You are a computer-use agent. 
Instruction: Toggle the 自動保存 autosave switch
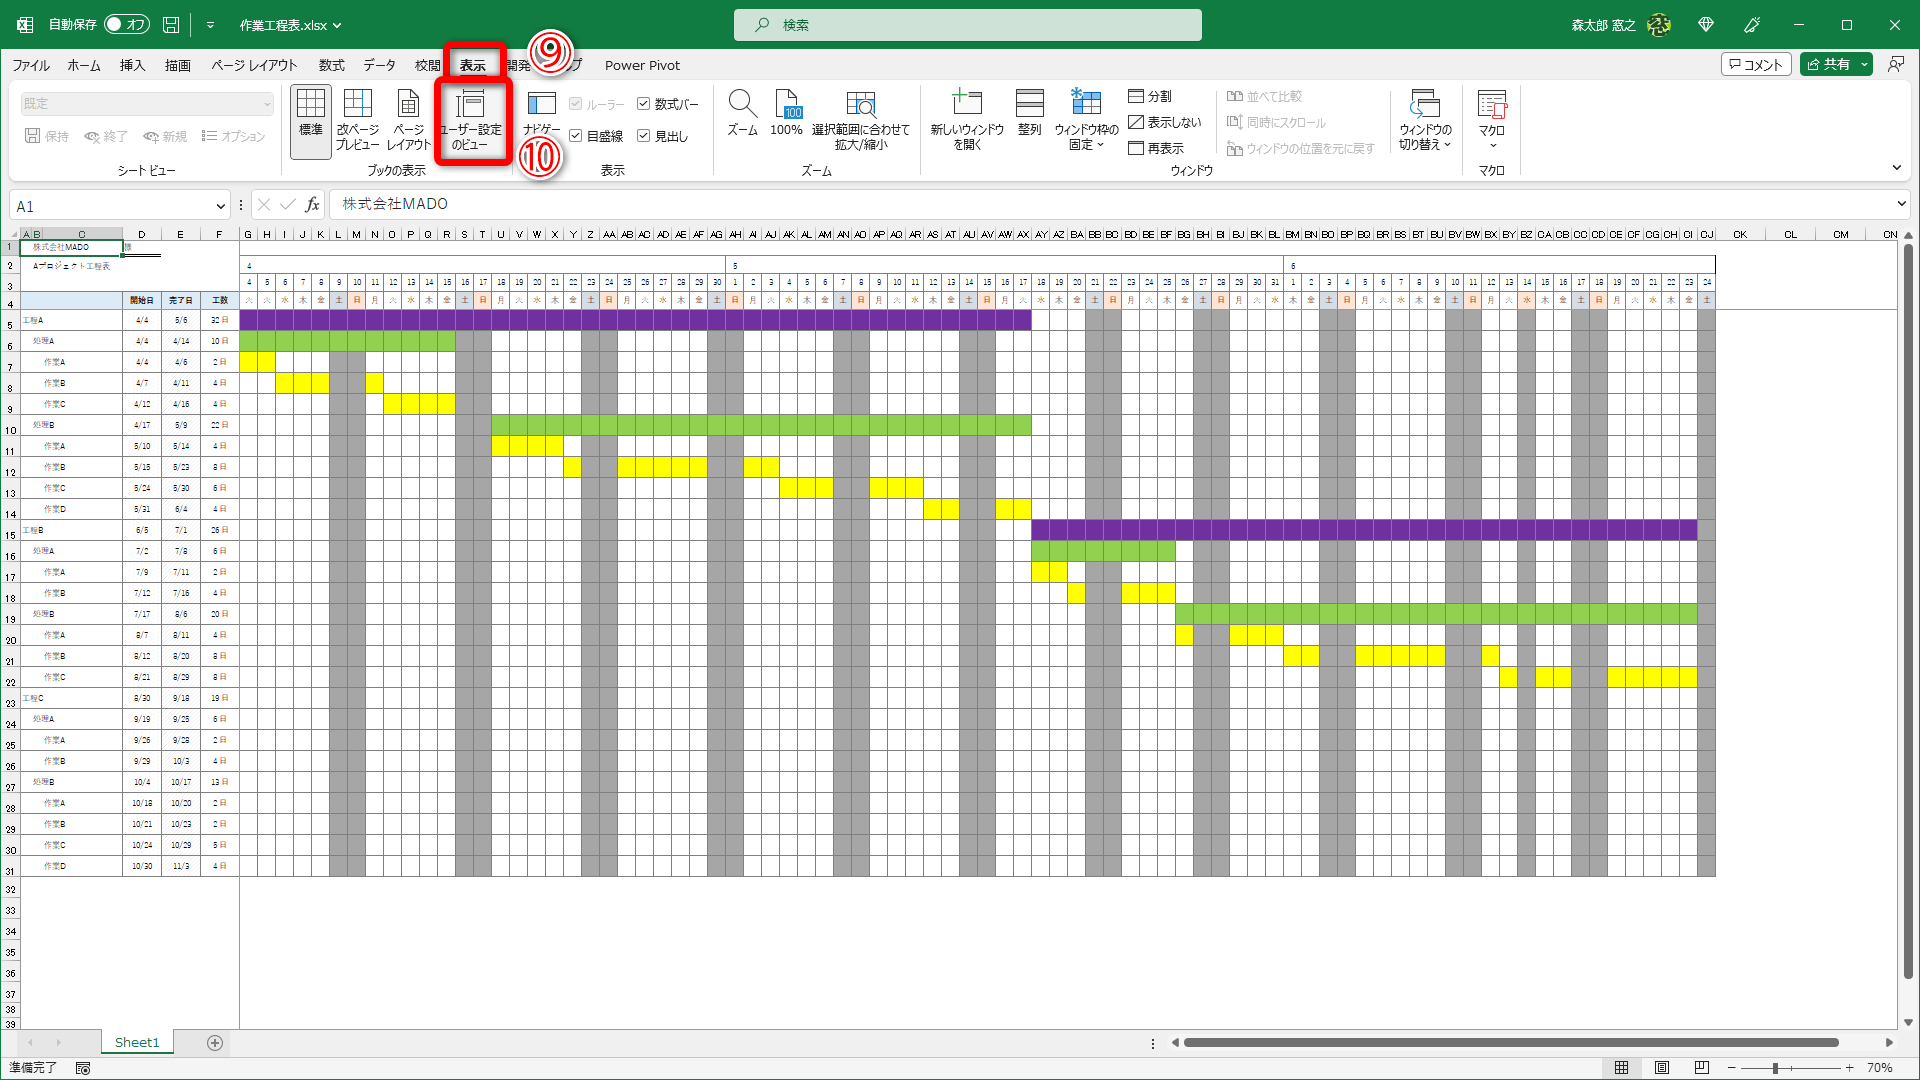point(126,24)
